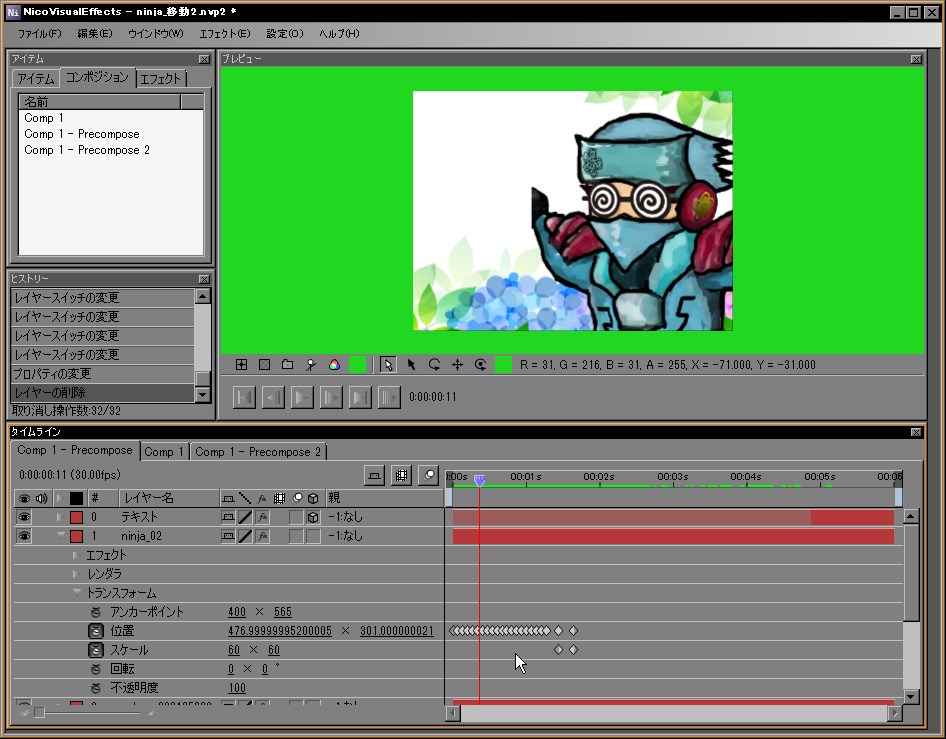
Task: Open the RGB channel color icon
Action: pos(334,364)
